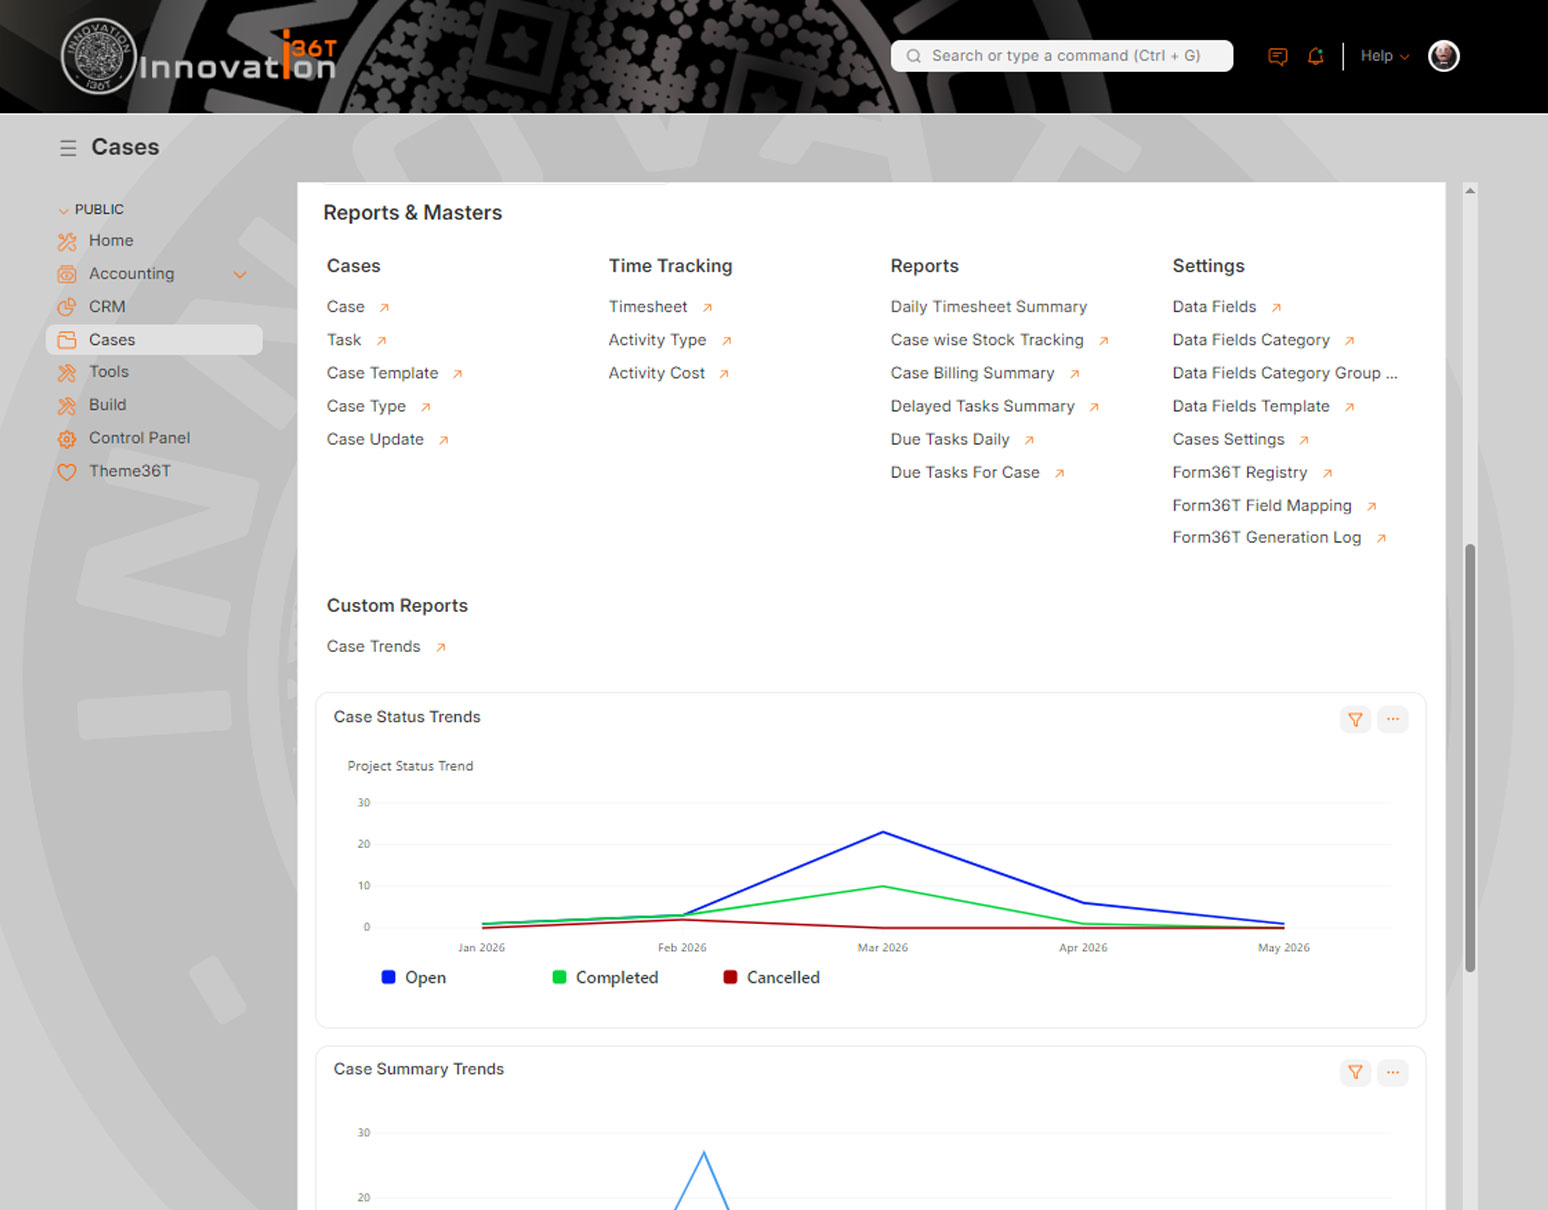Image resolution: width=1548 pixels, height=1210 pixels.
Task: Open filter on Case Summary Trends chart
Action: pos(1355,1072)
